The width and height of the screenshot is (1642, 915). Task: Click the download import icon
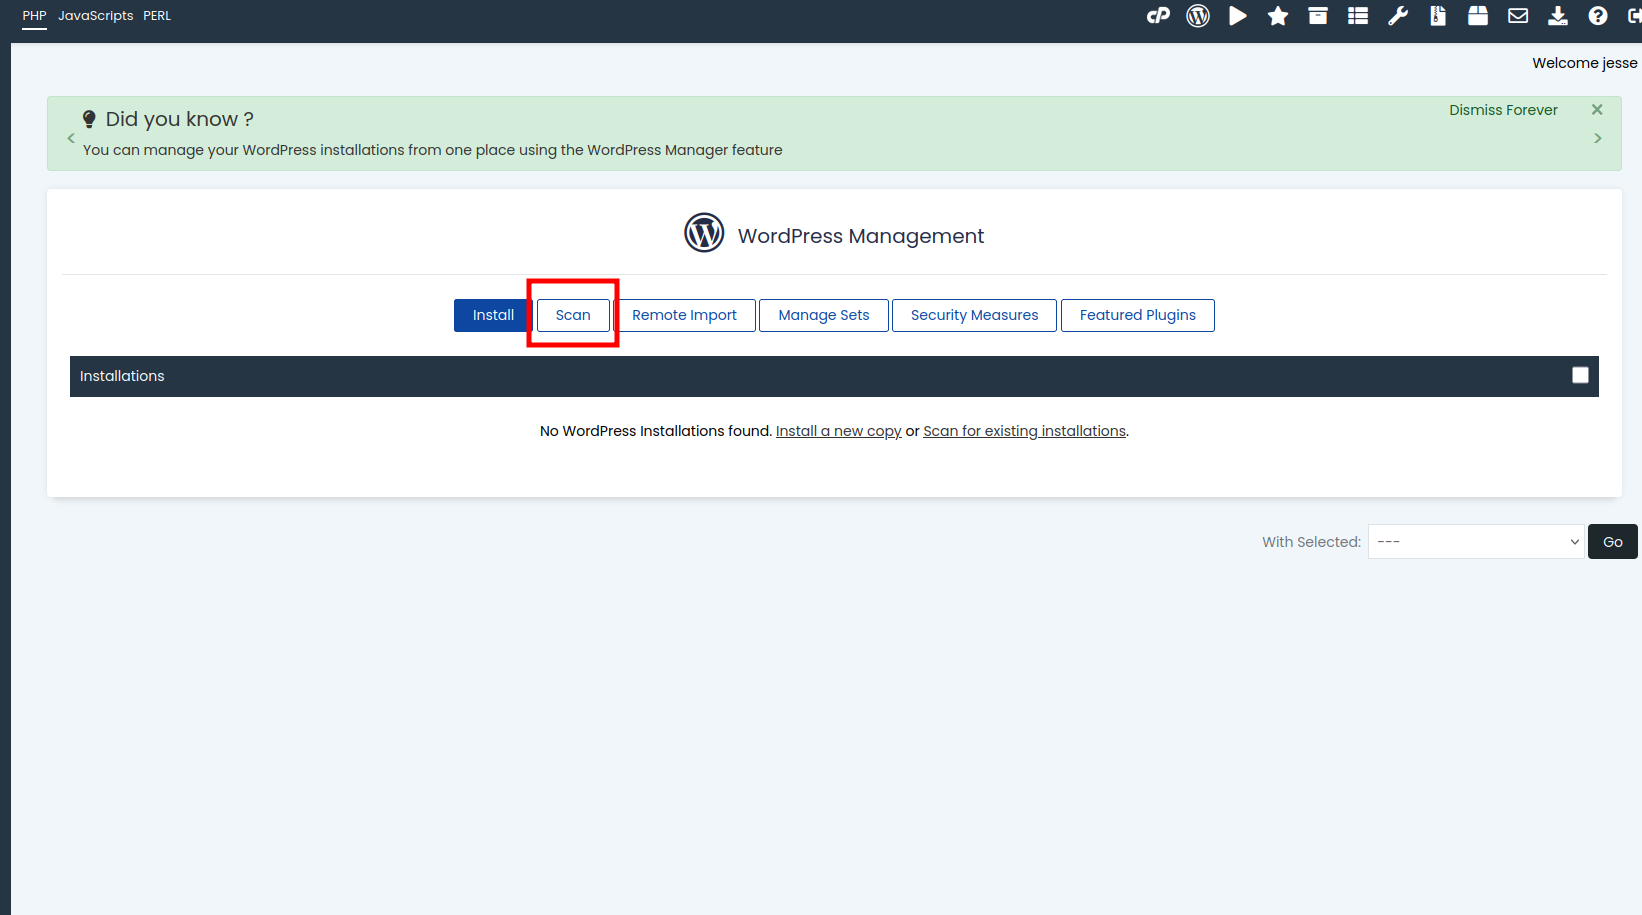(x=1558, y=15)
